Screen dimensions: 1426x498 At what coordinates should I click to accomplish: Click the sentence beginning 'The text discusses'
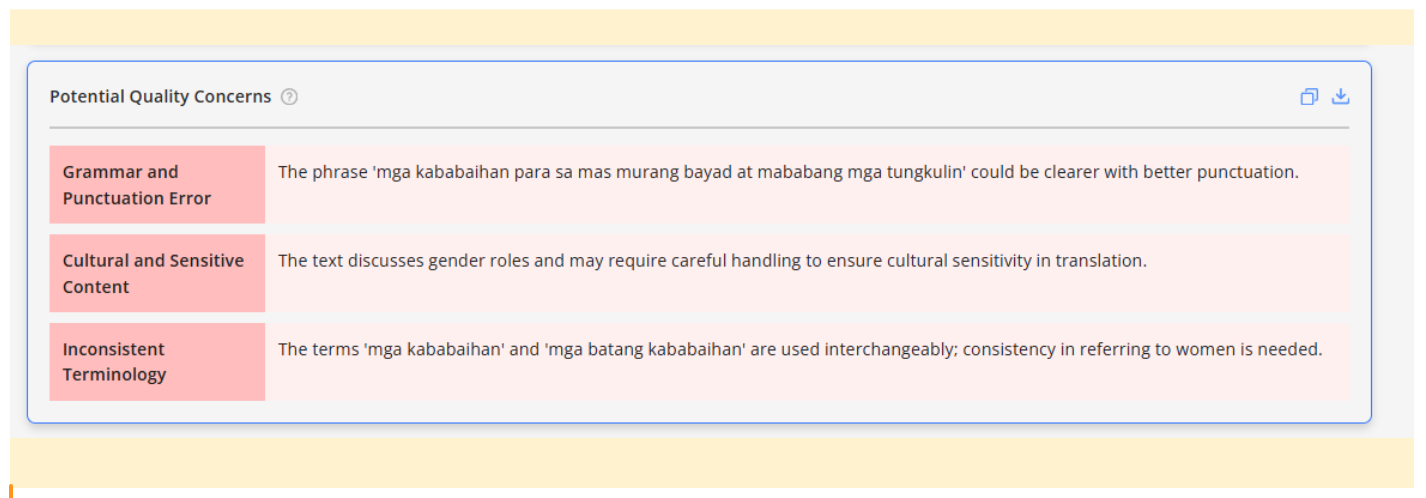coord(712,261)
